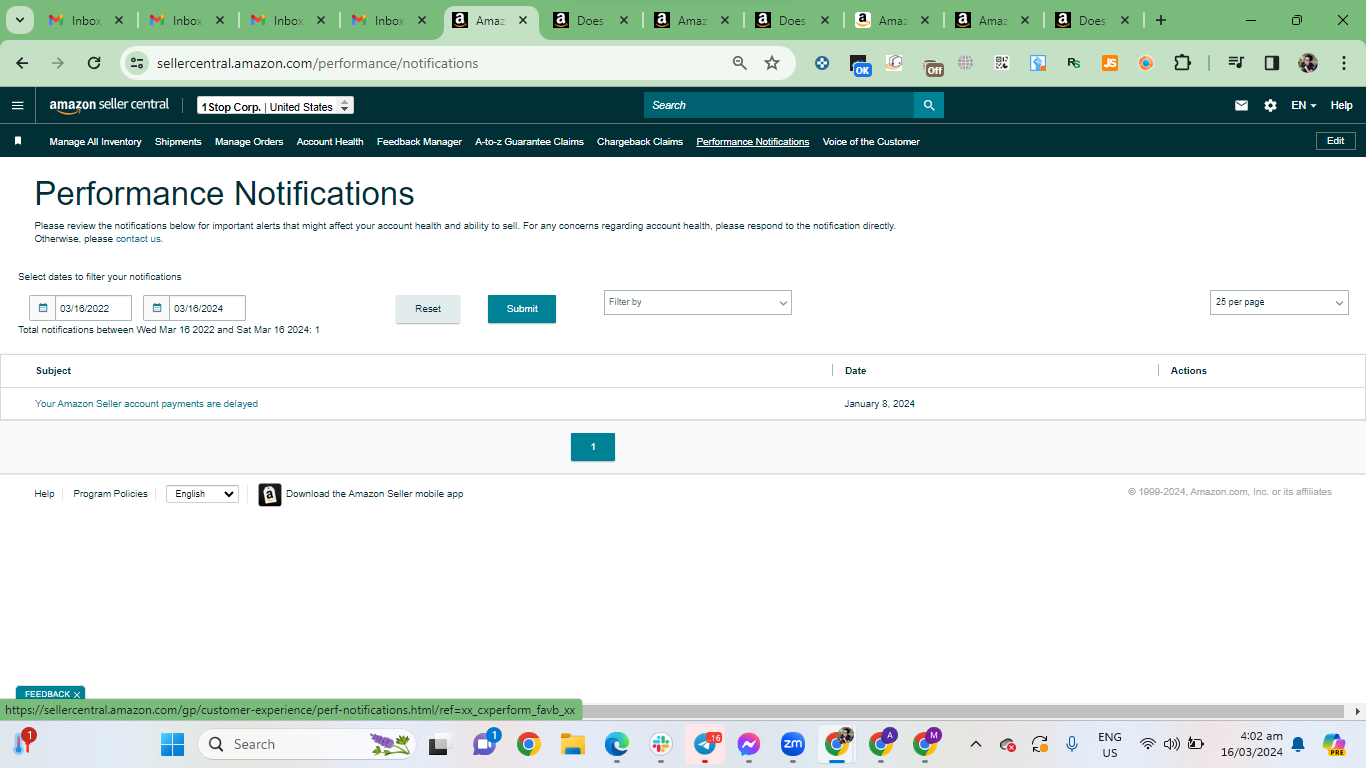Open the Filter by dropdown

pyautogui.click(x=698, y=302)
